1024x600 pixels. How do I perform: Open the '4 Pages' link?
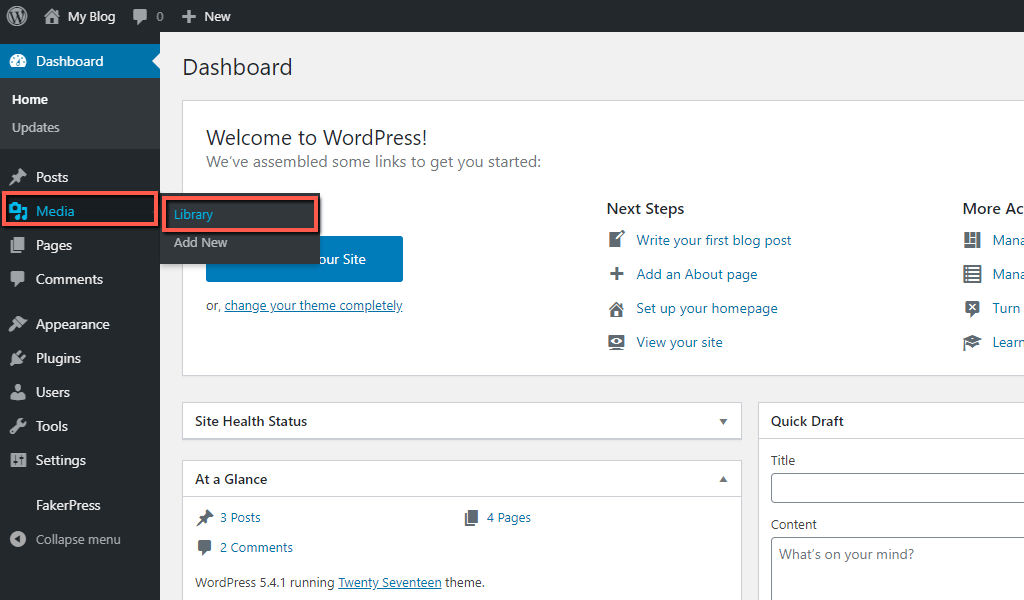click(509, 518)
